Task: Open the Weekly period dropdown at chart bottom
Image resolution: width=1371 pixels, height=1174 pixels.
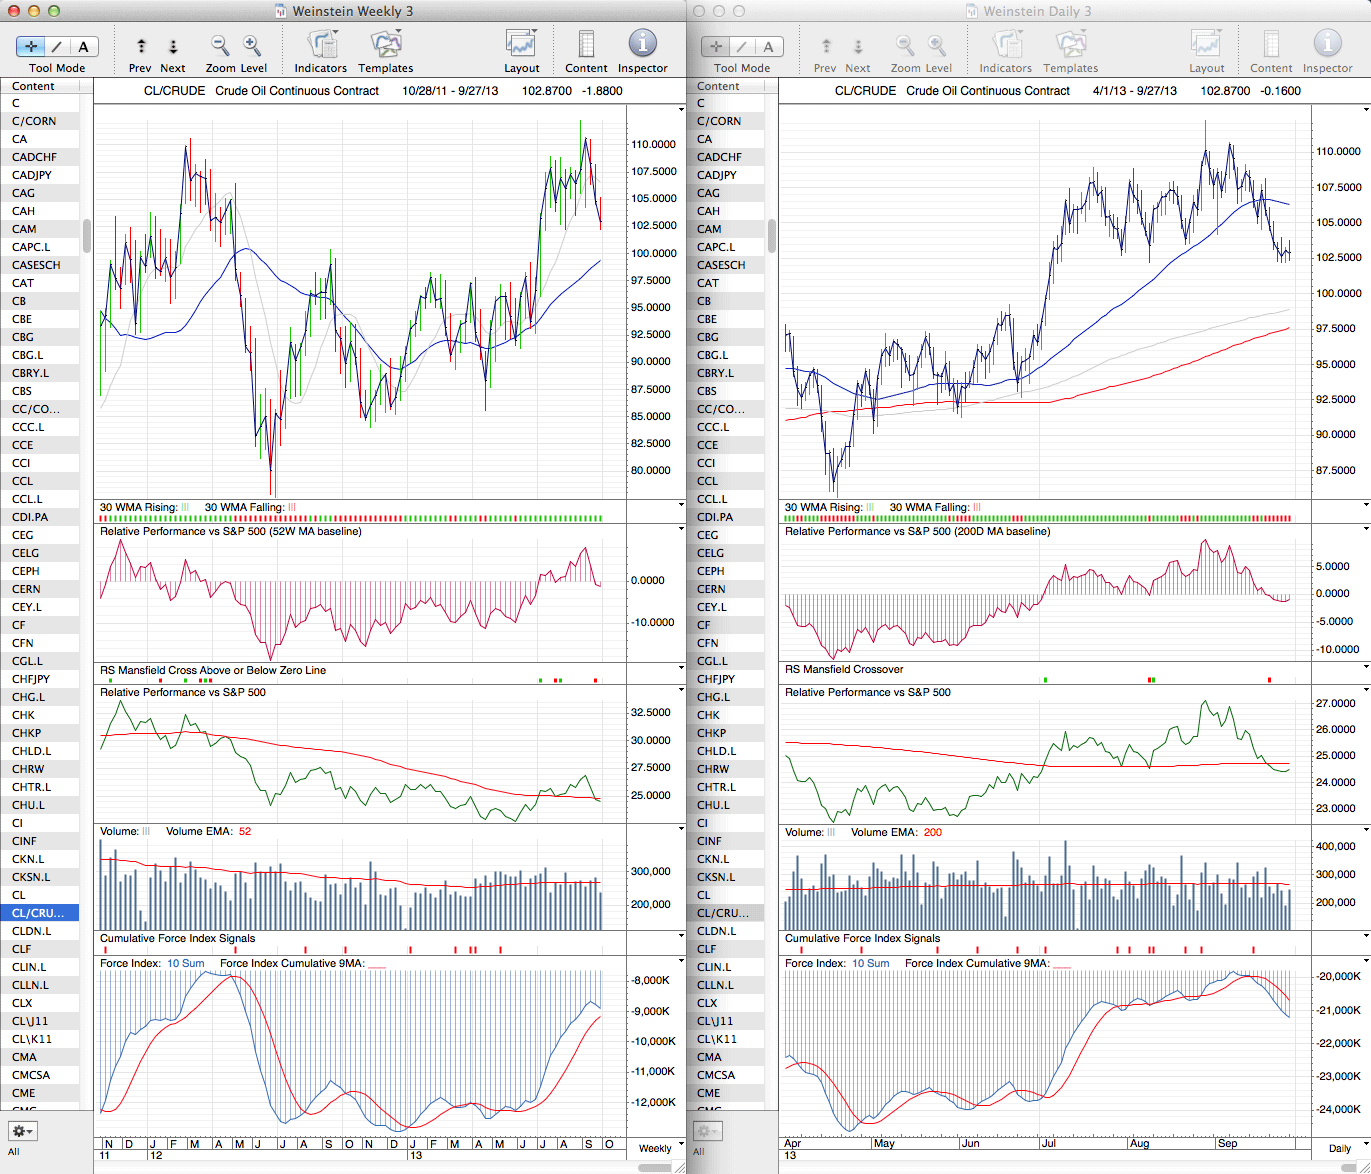Action: coord(662,1147)
